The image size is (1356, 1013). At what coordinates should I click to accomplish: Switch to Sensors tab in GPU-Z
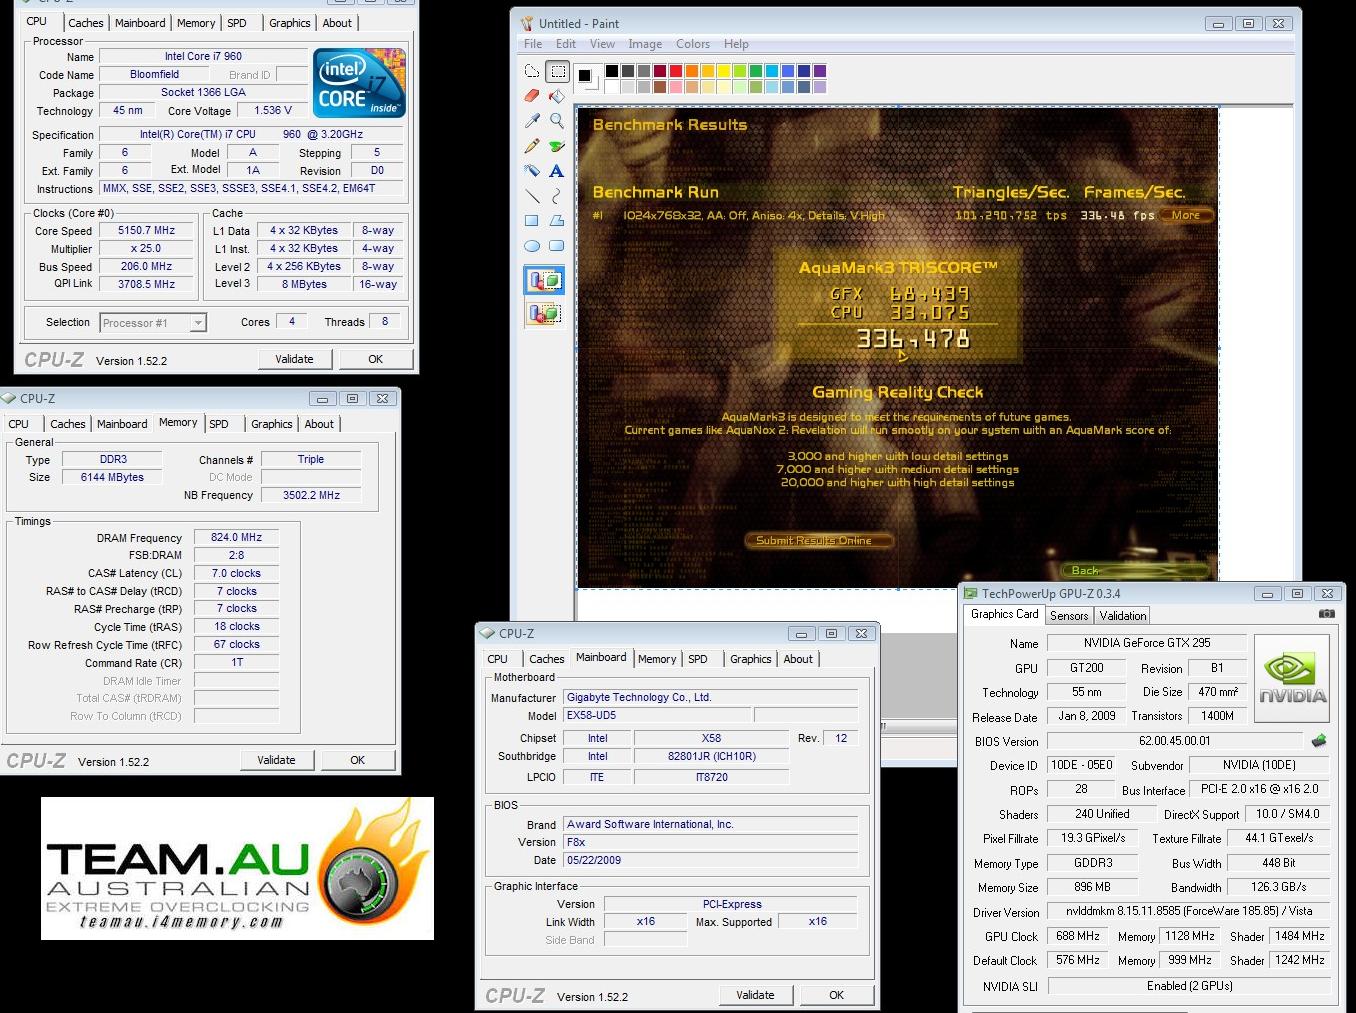click(1069, 616)
